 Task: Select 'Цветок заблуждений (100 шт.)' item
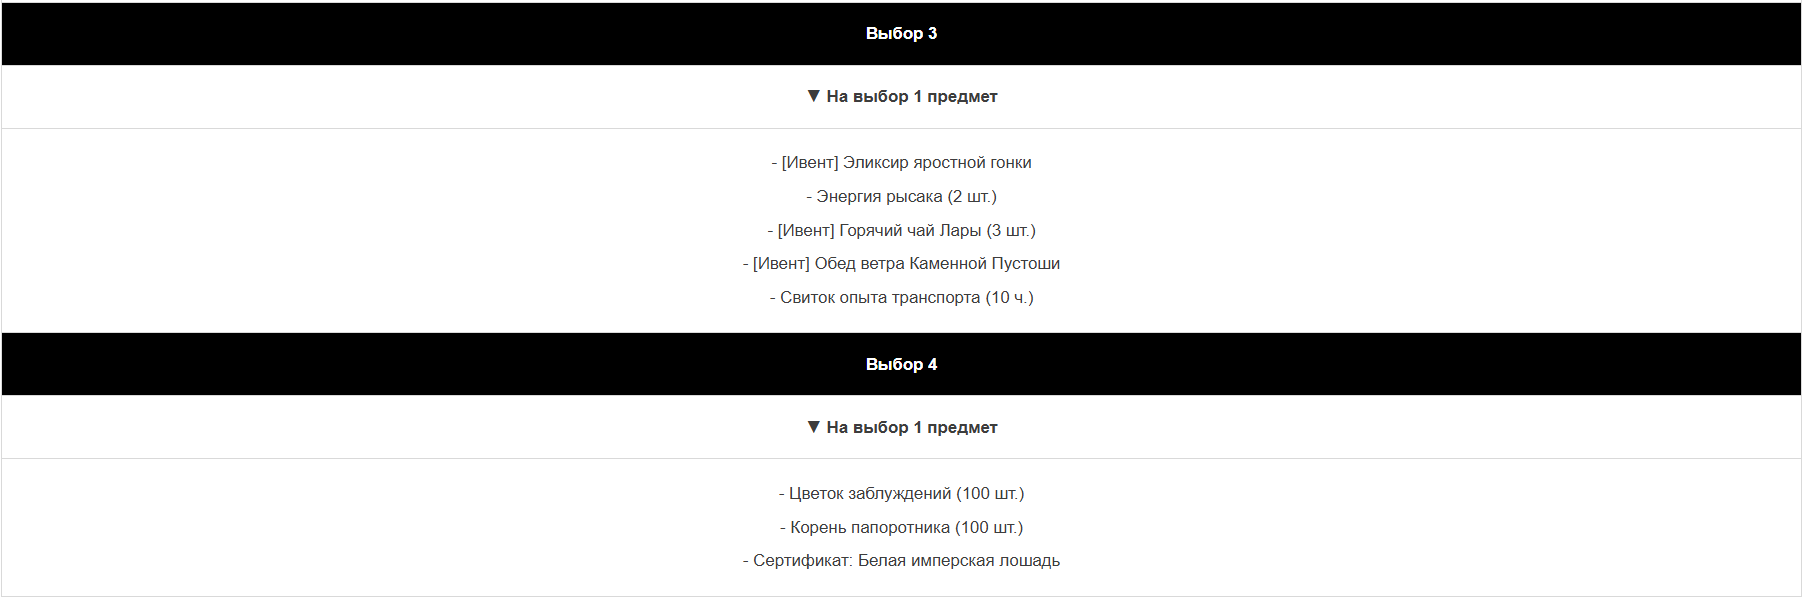[901, 493]
